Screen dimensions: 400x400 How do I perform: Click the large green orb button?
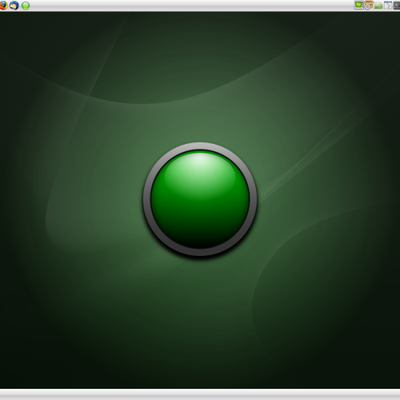coord(200,199)
